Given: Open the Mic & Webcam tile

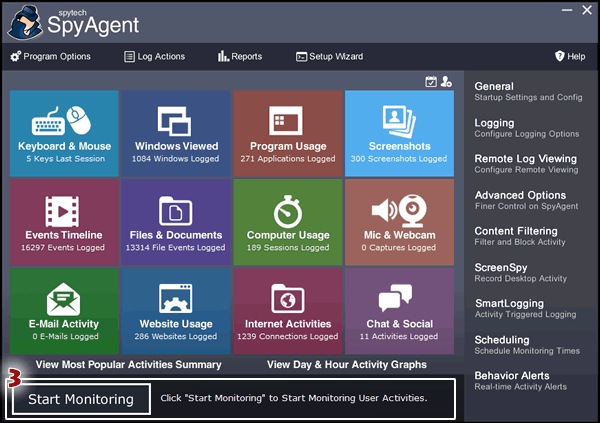Looking at the screenshot, I should pyautogui.click(x=399, y=221).
